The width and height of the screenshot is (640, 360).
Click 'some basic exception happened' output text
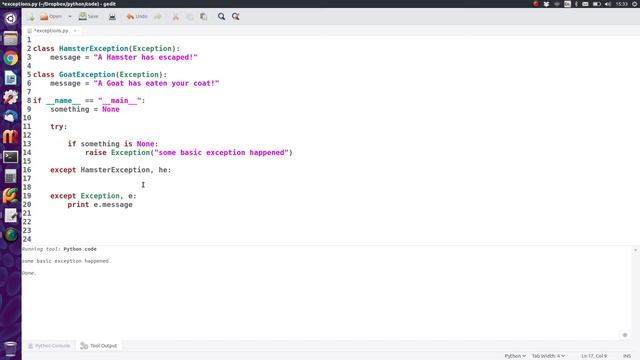pos(66,261)
